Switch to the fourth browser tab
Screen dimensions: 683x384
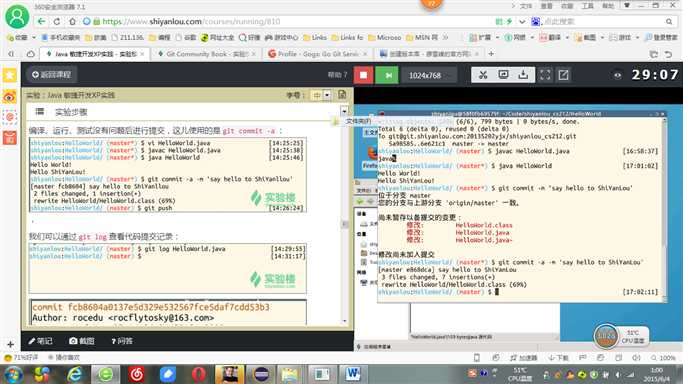tap(429, 54)
